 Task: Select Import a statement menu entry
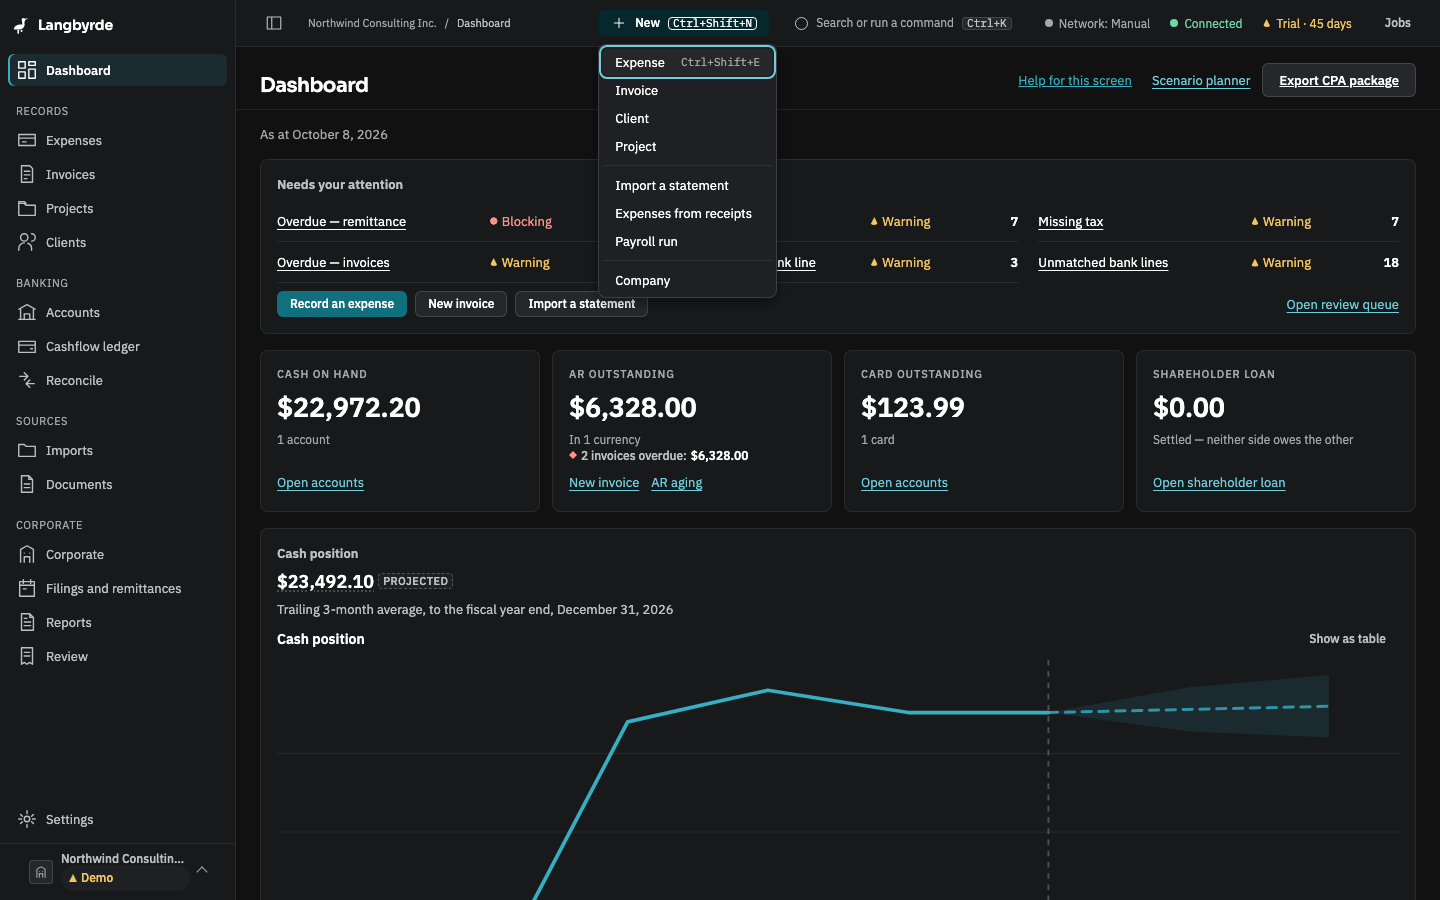(x=687, y=185)
